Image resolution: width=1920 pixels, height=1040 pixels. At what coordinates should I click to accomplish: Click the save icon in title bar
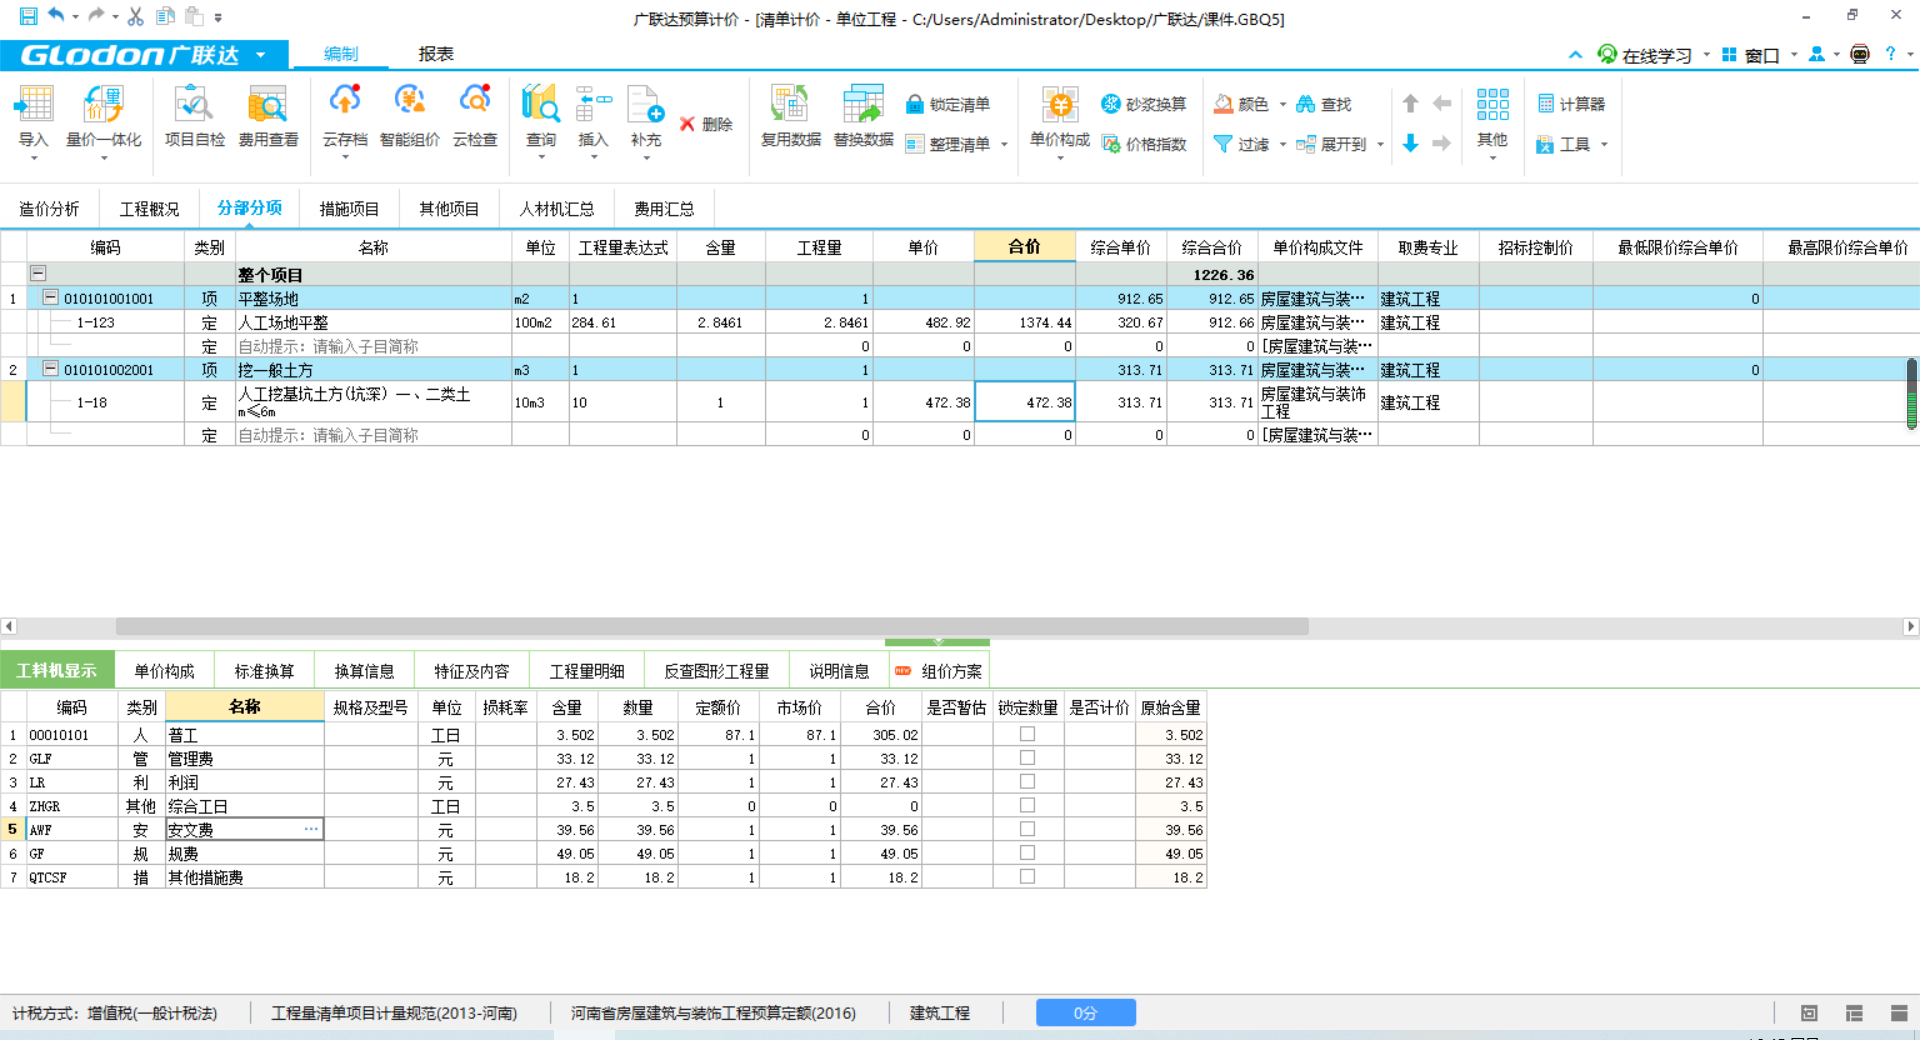[28, 16]
